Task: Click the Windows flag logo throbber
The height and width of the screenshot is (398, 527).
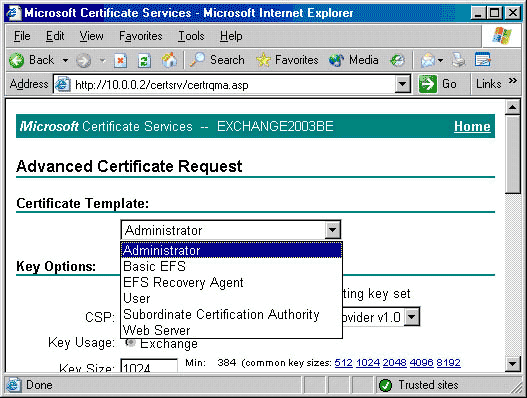Action: 502,36
